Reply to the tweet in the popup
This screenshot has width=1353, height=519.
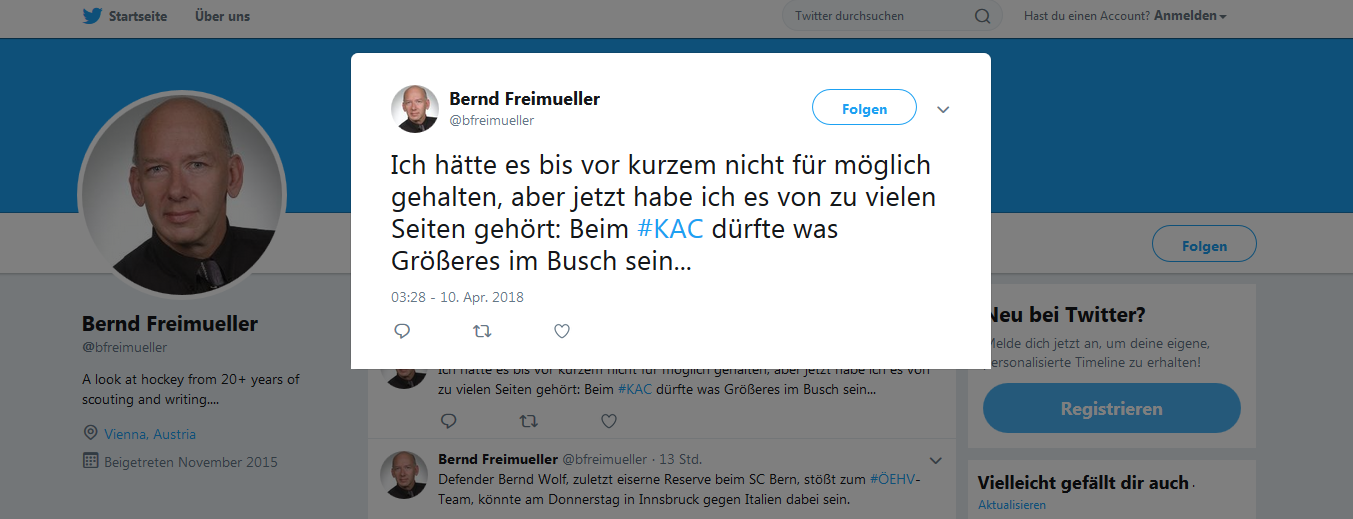[402, 331]
